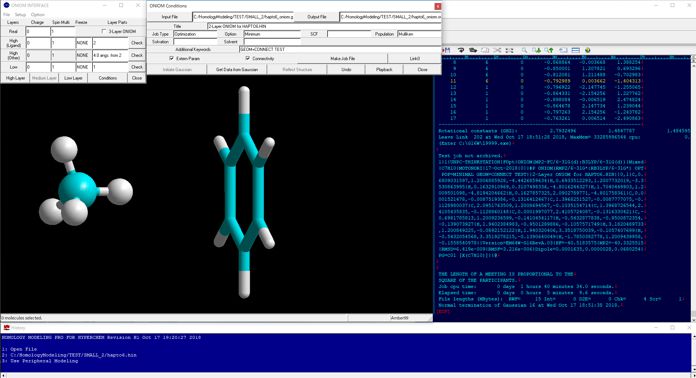
Task: Open the SCF dropdown field
Action: click(x=349, y=34)
